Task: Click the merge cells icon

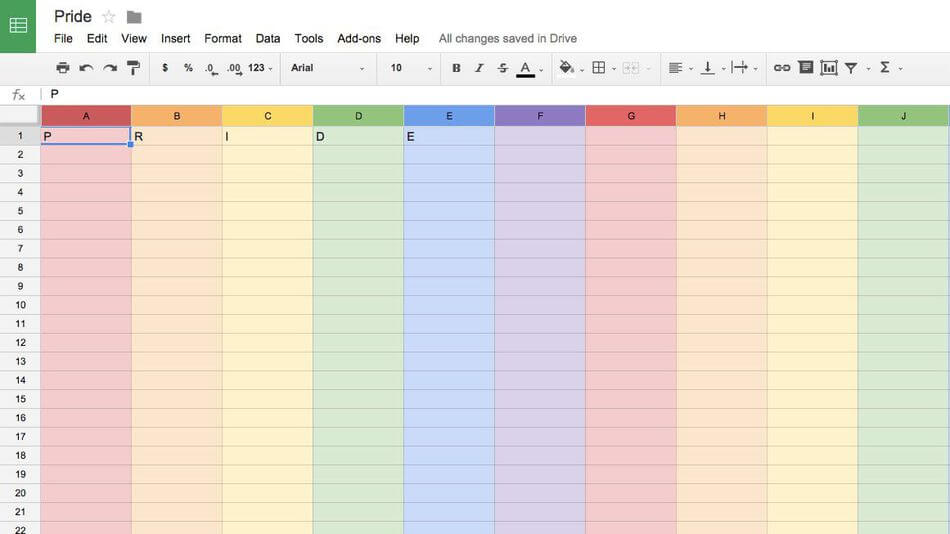Action: coord(631,68)
